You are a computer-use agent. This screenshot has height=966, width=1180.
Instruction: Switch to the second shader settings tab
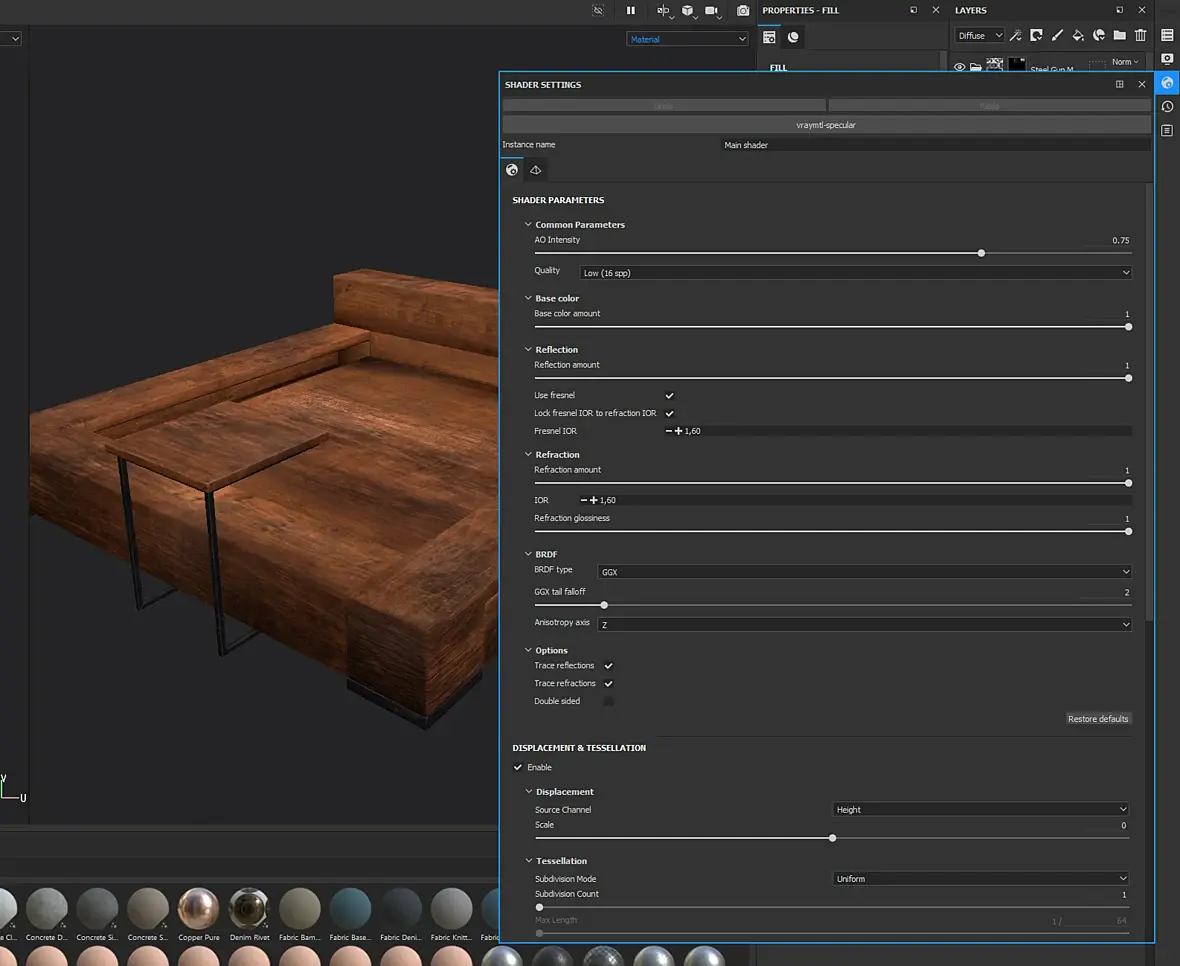click(536, 170)
